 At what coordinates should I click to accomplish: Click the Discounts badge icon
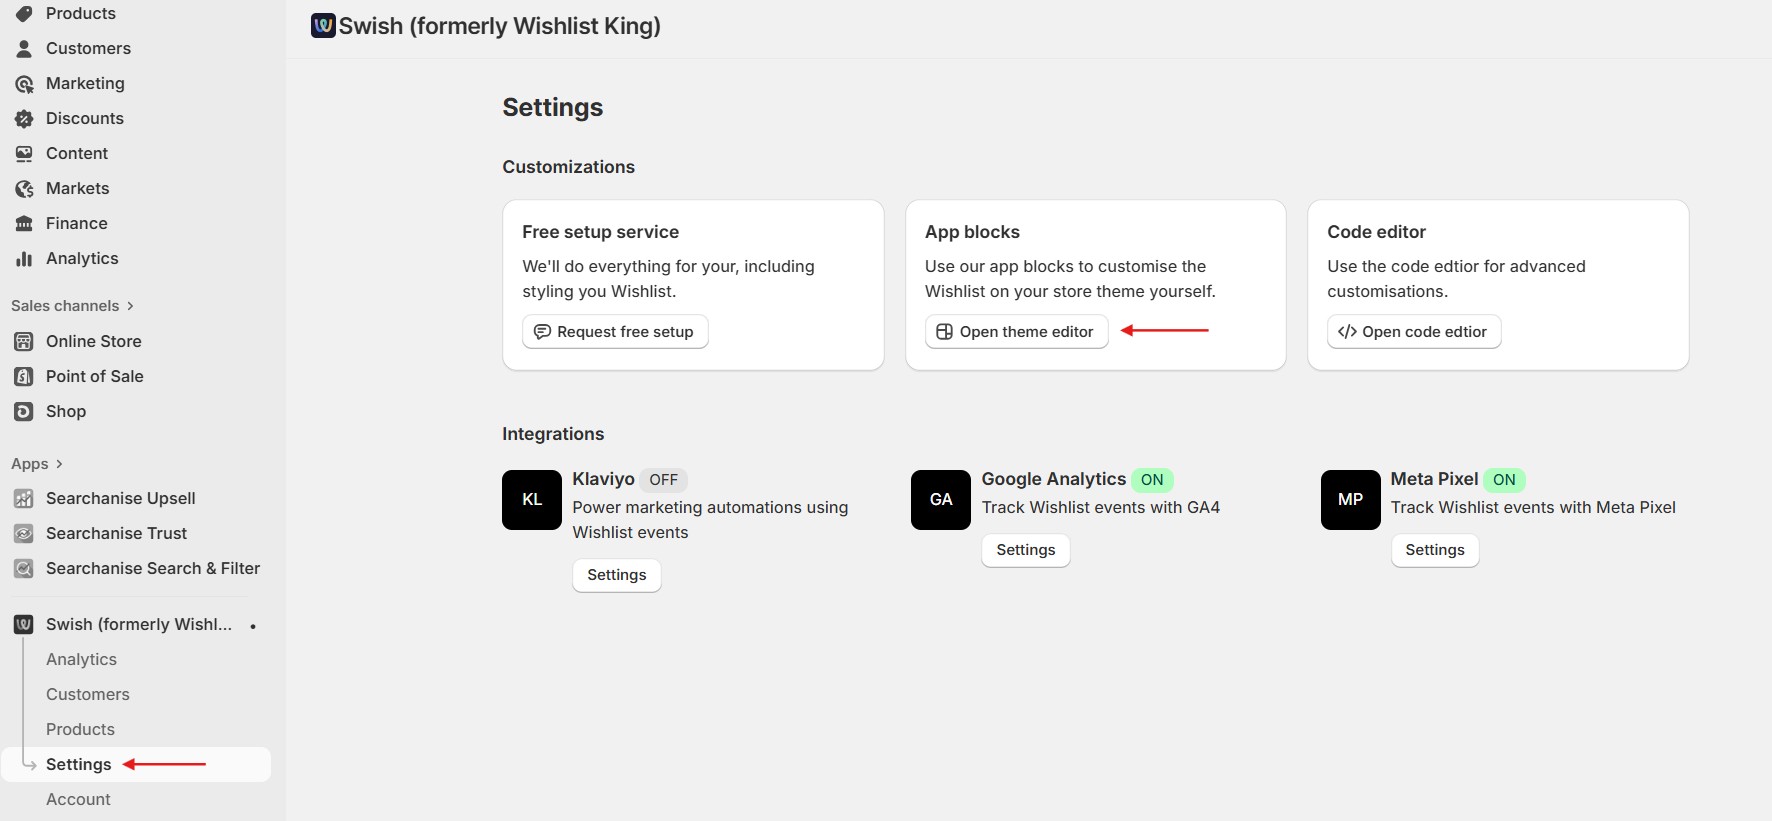point(24,119)
